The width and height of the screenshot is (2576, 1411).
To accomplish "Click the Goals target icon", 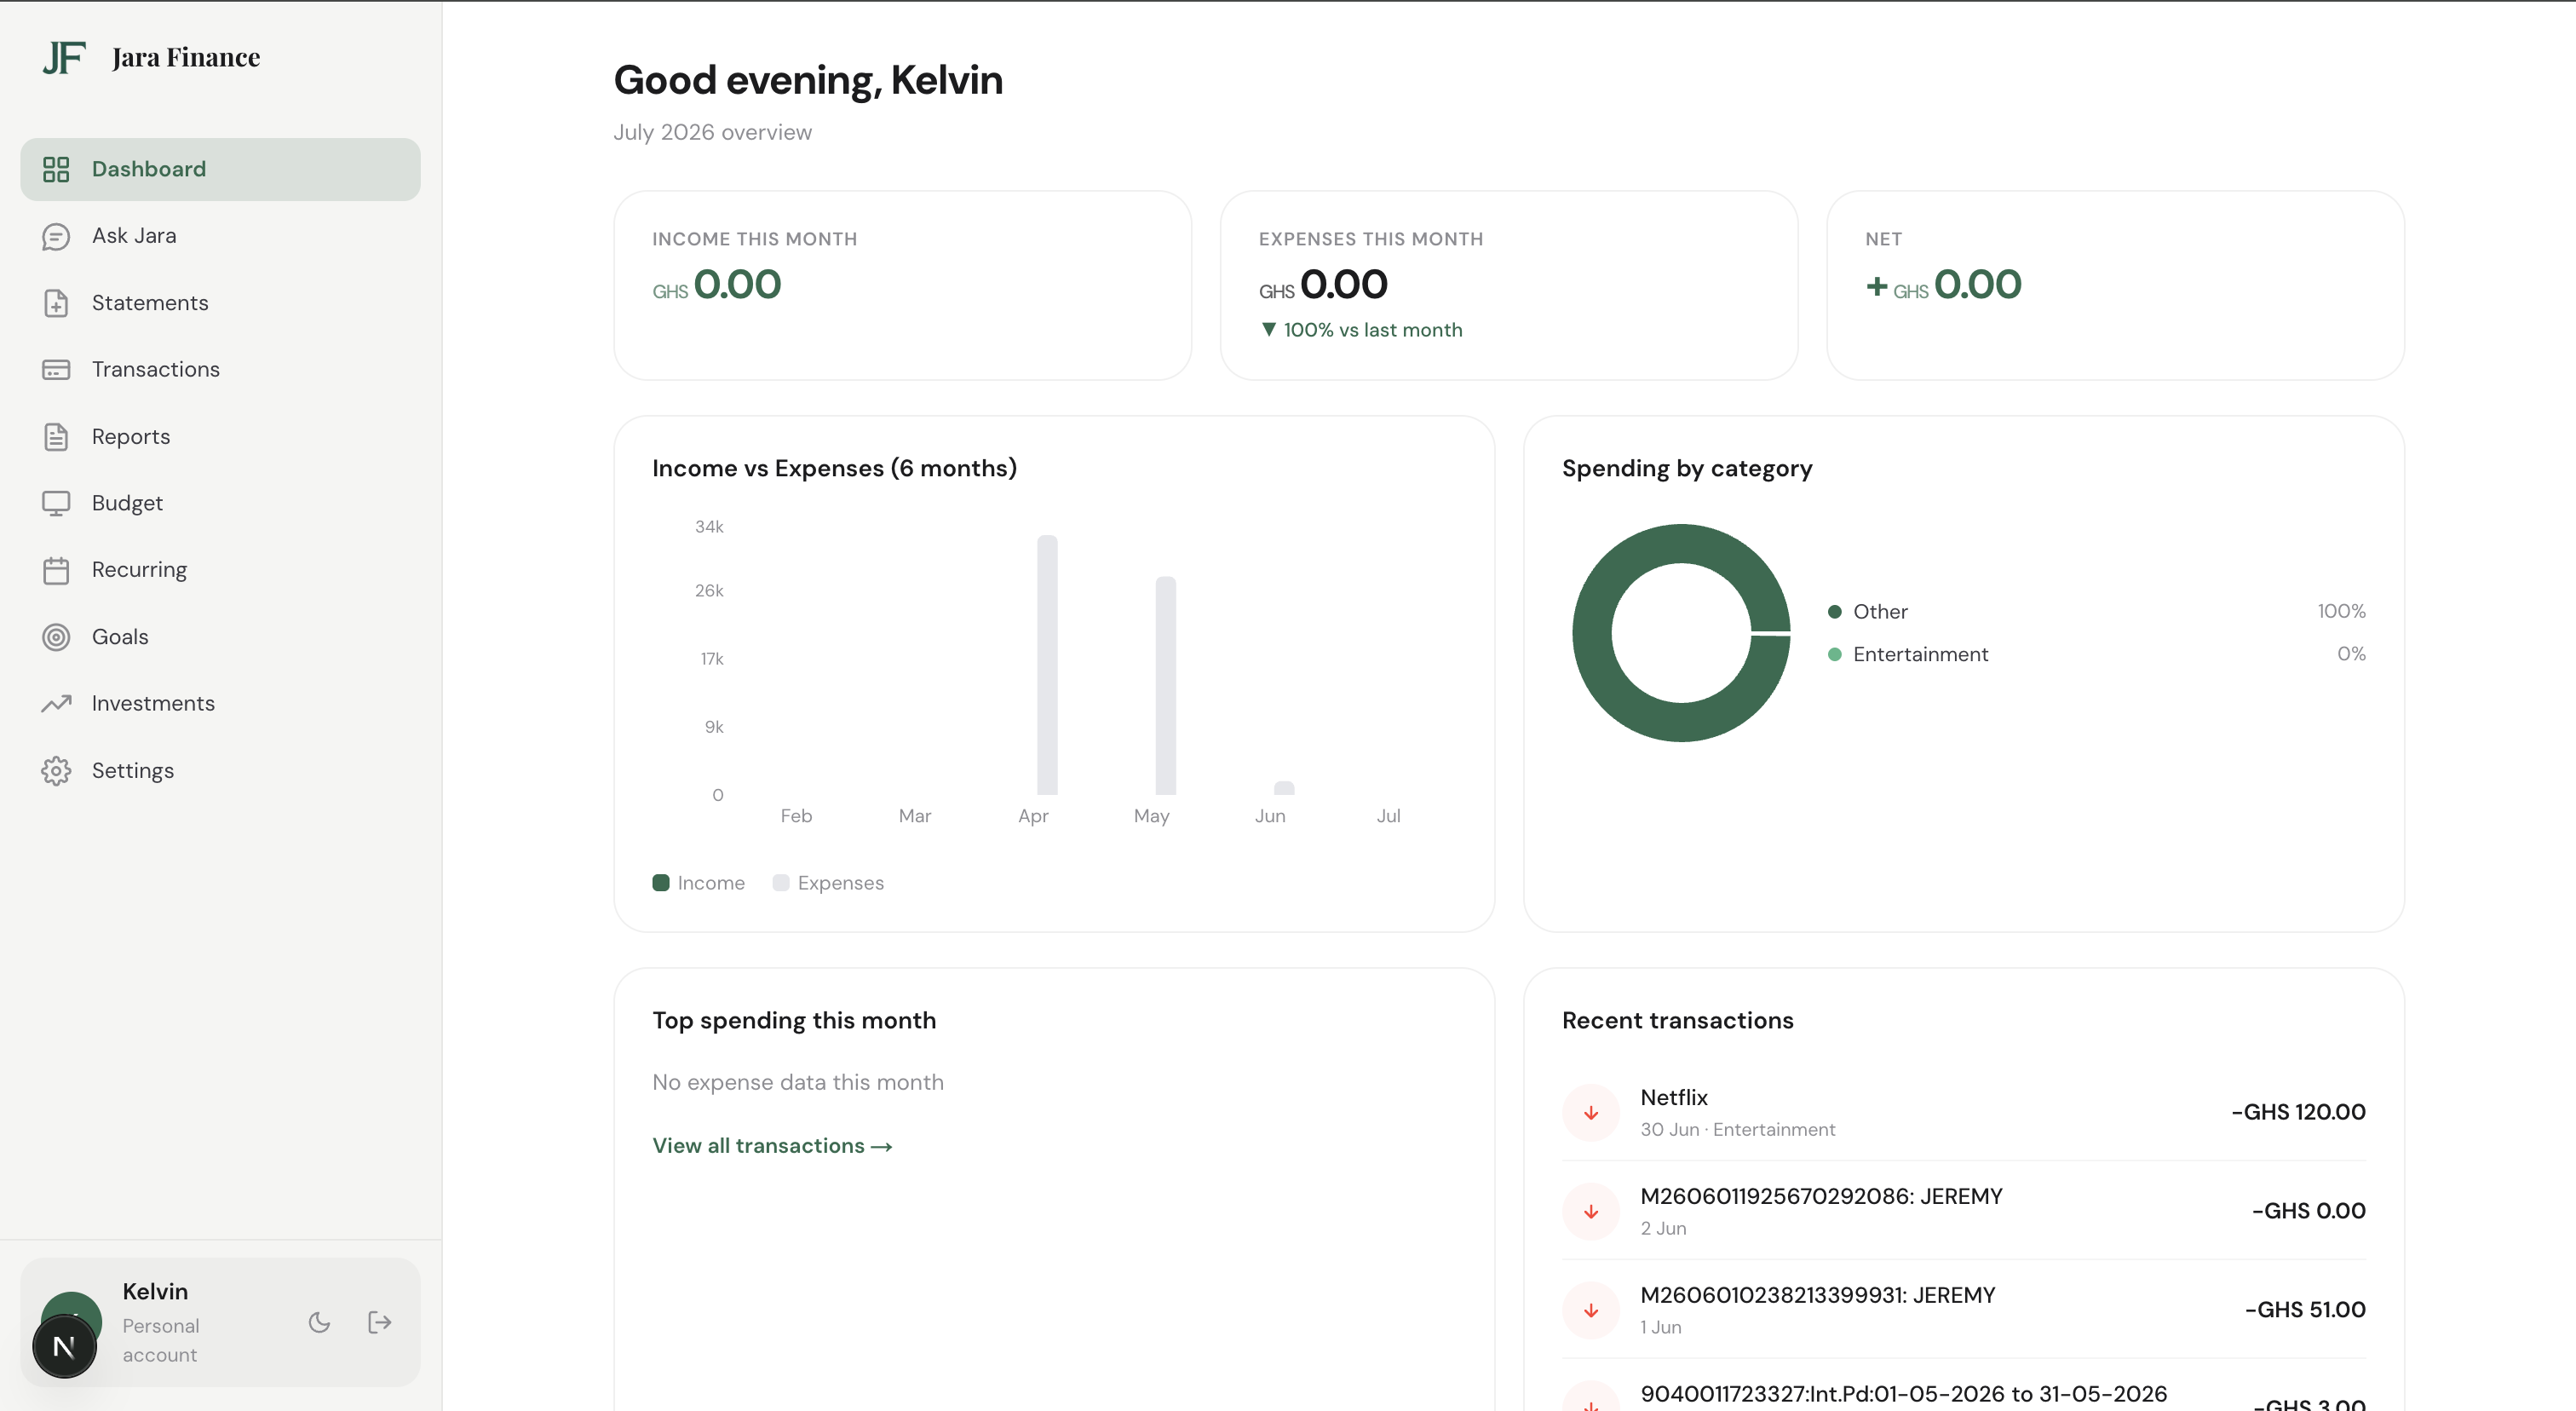I will [x=56, y=637].
